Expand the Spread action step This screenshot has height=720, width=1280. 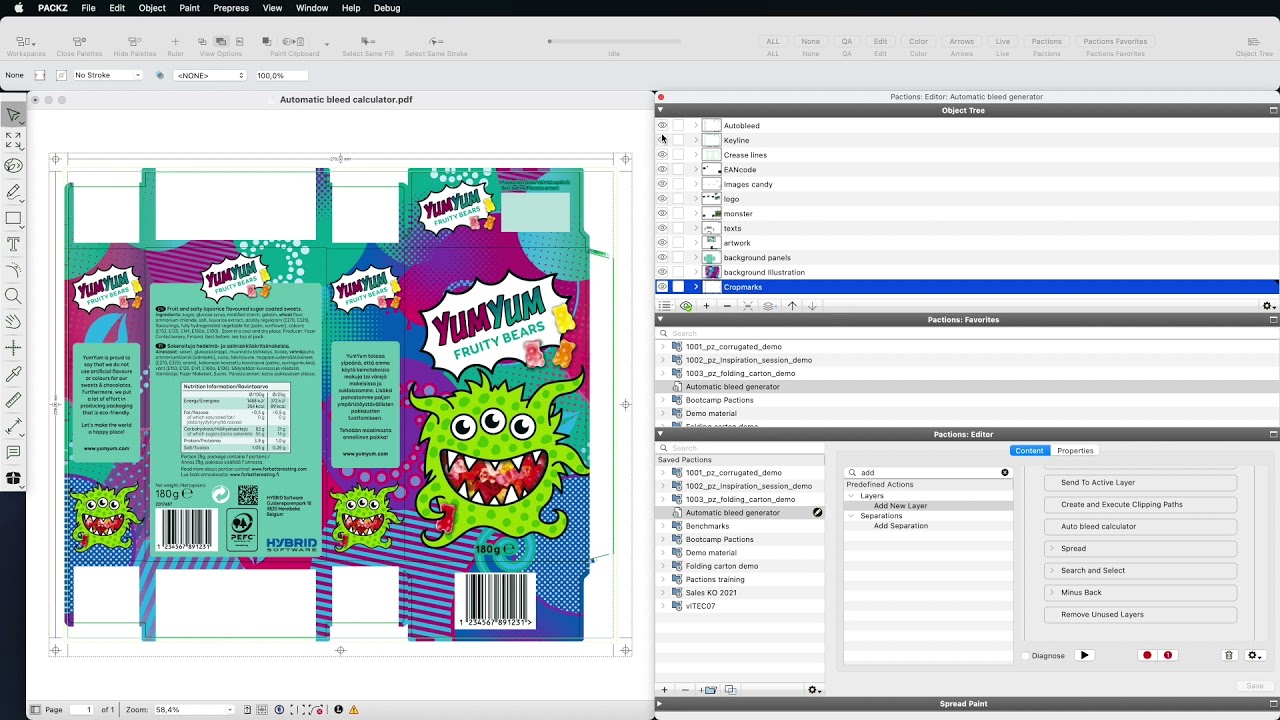(x=1051, y=549)
